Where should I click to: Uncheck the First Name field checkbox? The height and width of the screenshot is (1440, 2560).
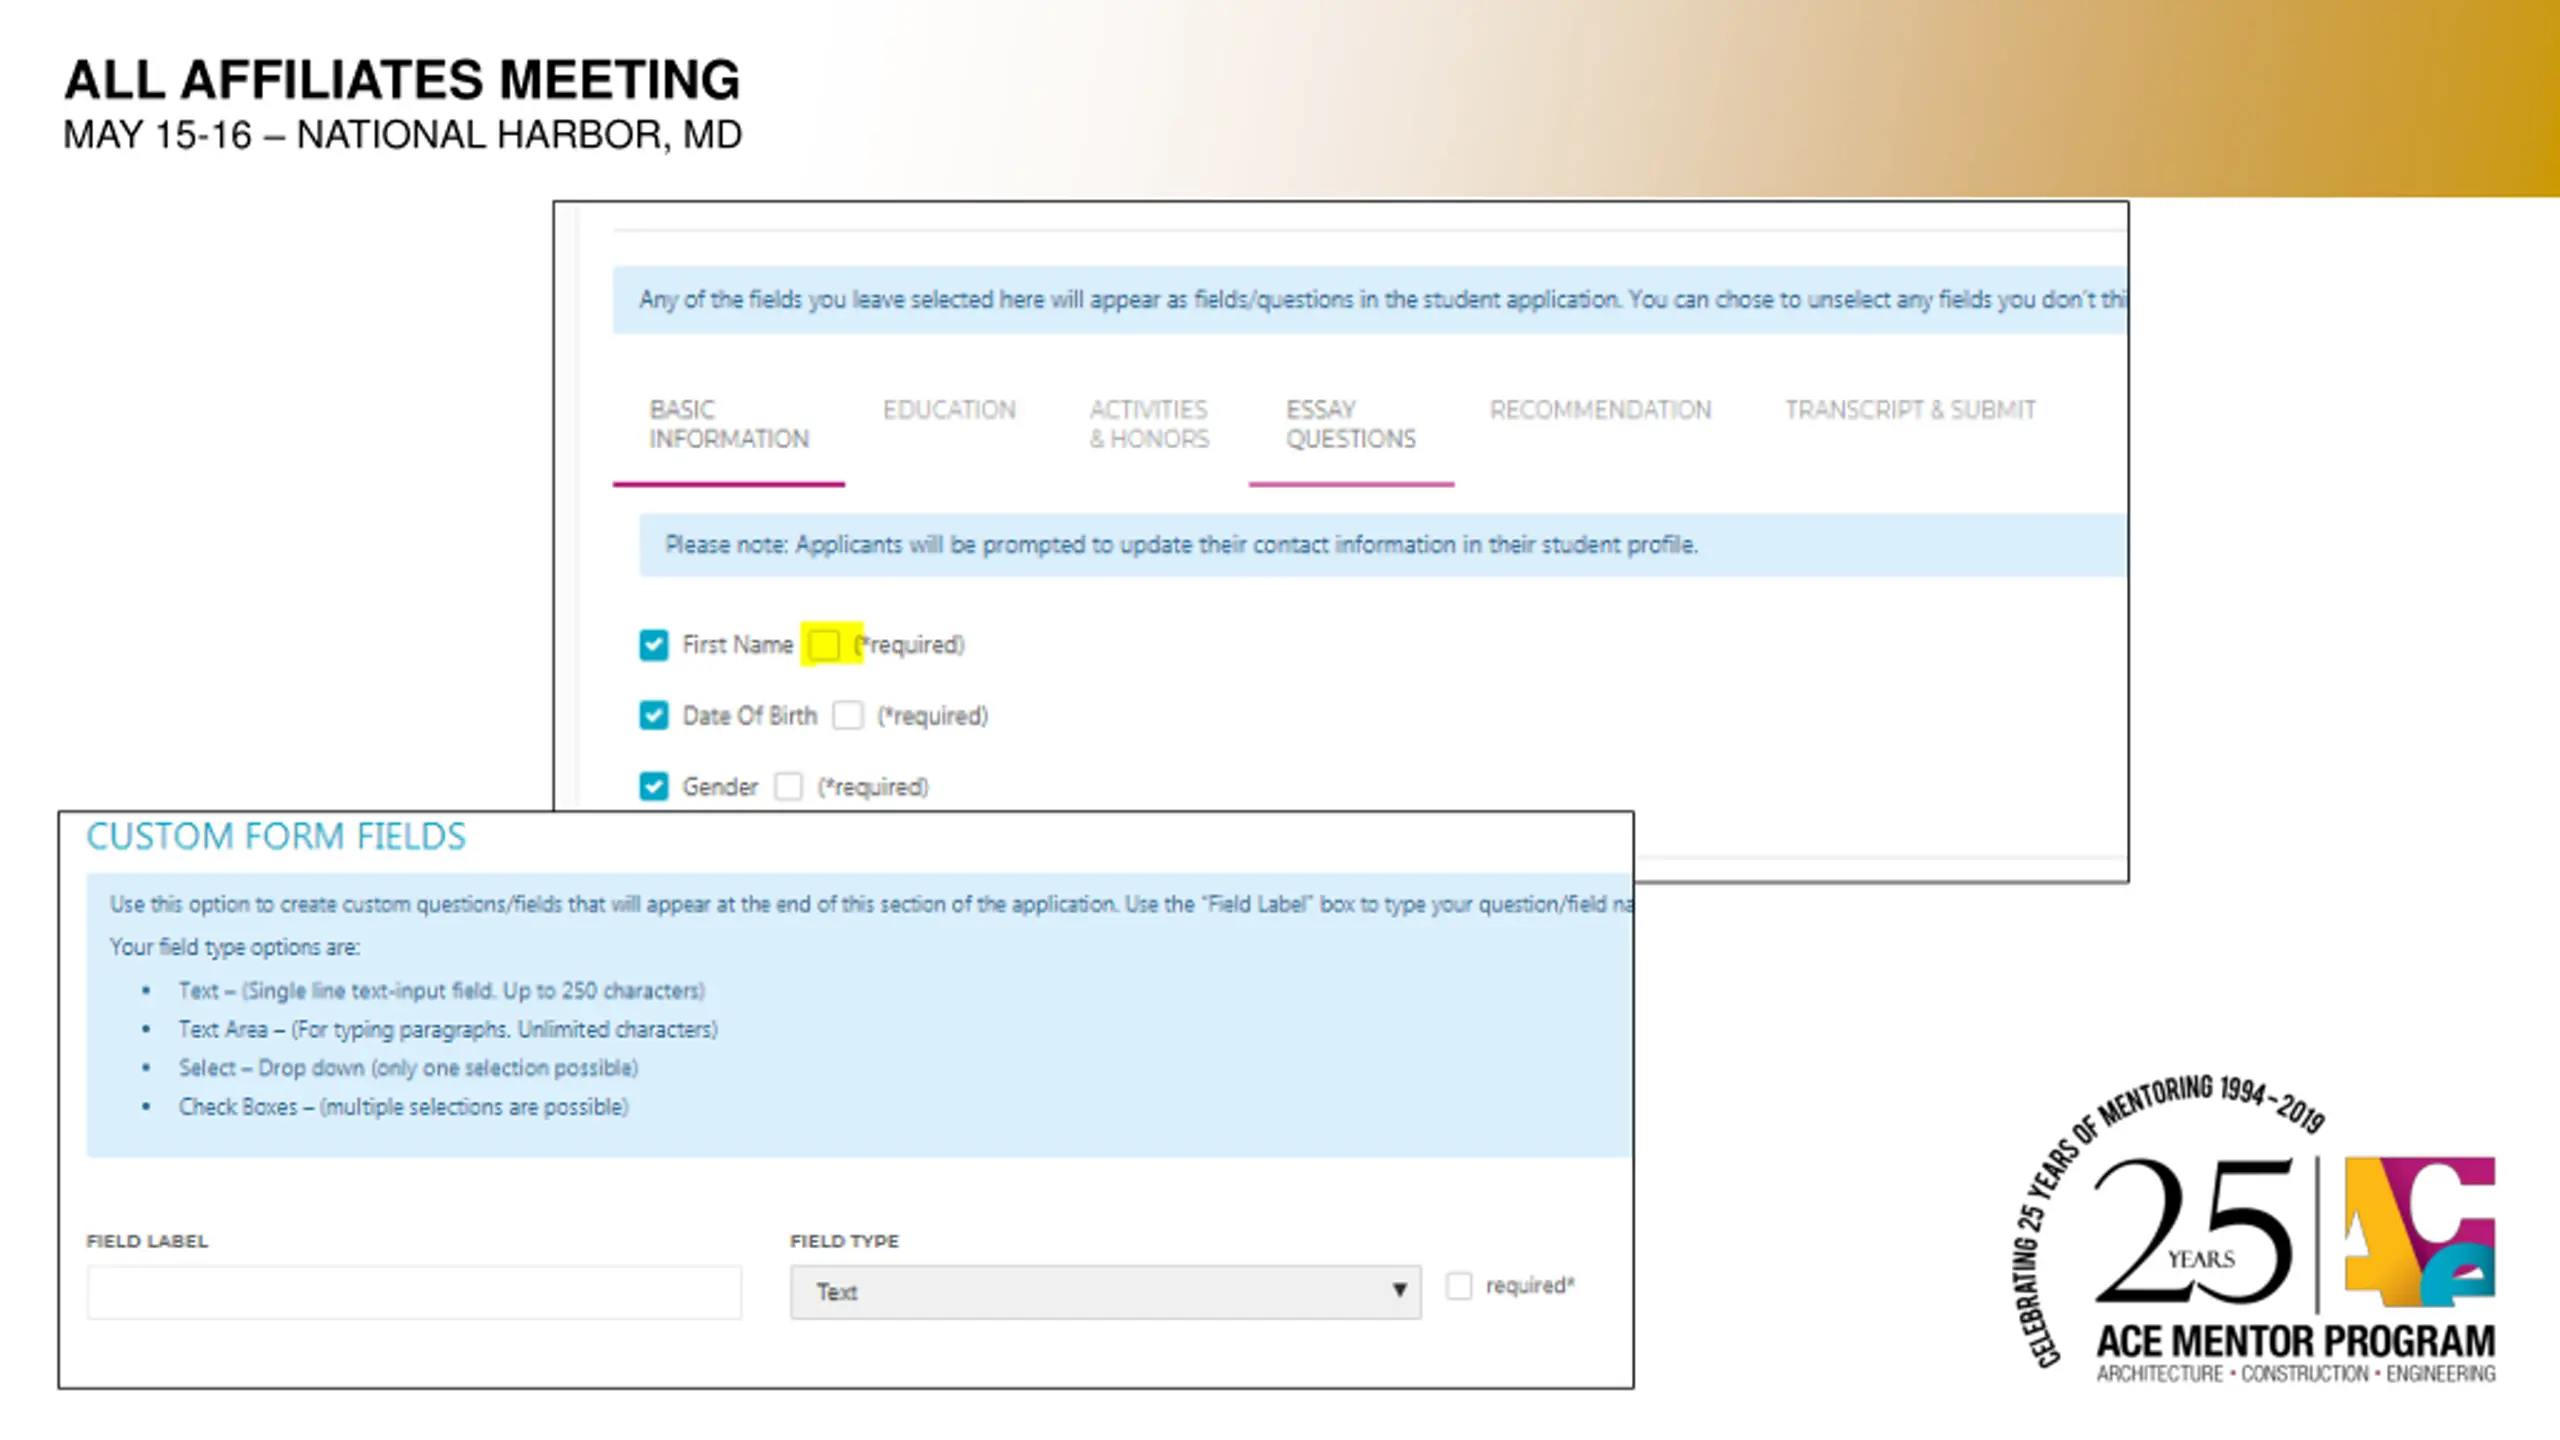click(x=654, y=645)
